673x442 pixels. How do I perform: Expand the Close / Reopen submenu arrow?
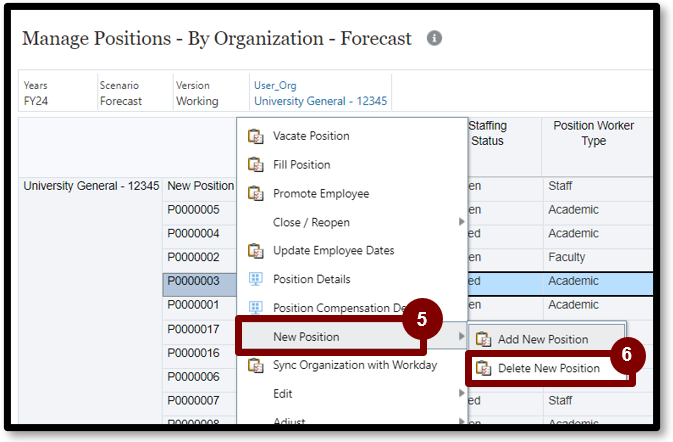[461, 222]
